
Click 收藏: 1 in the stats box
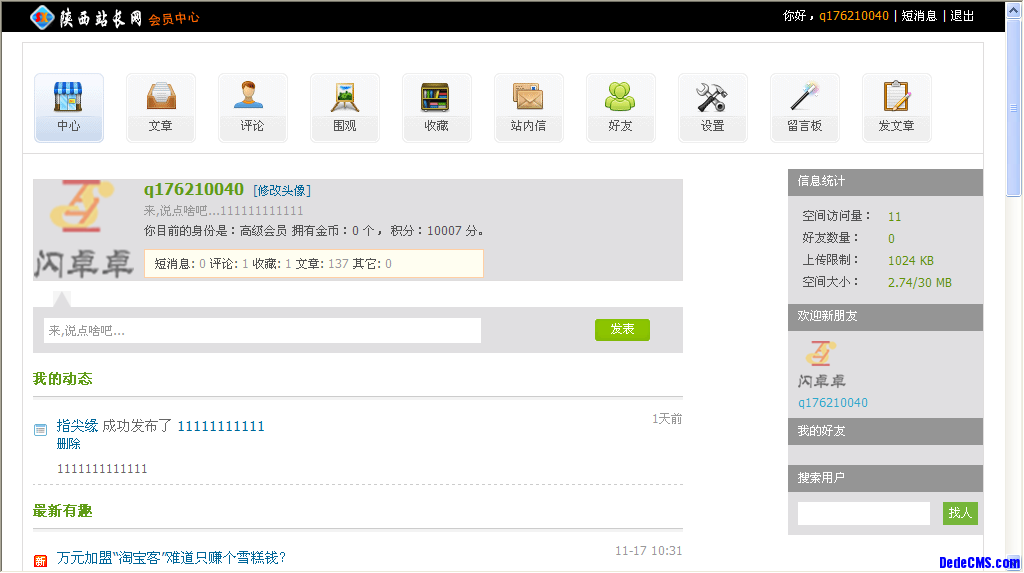tap(272, 264)
